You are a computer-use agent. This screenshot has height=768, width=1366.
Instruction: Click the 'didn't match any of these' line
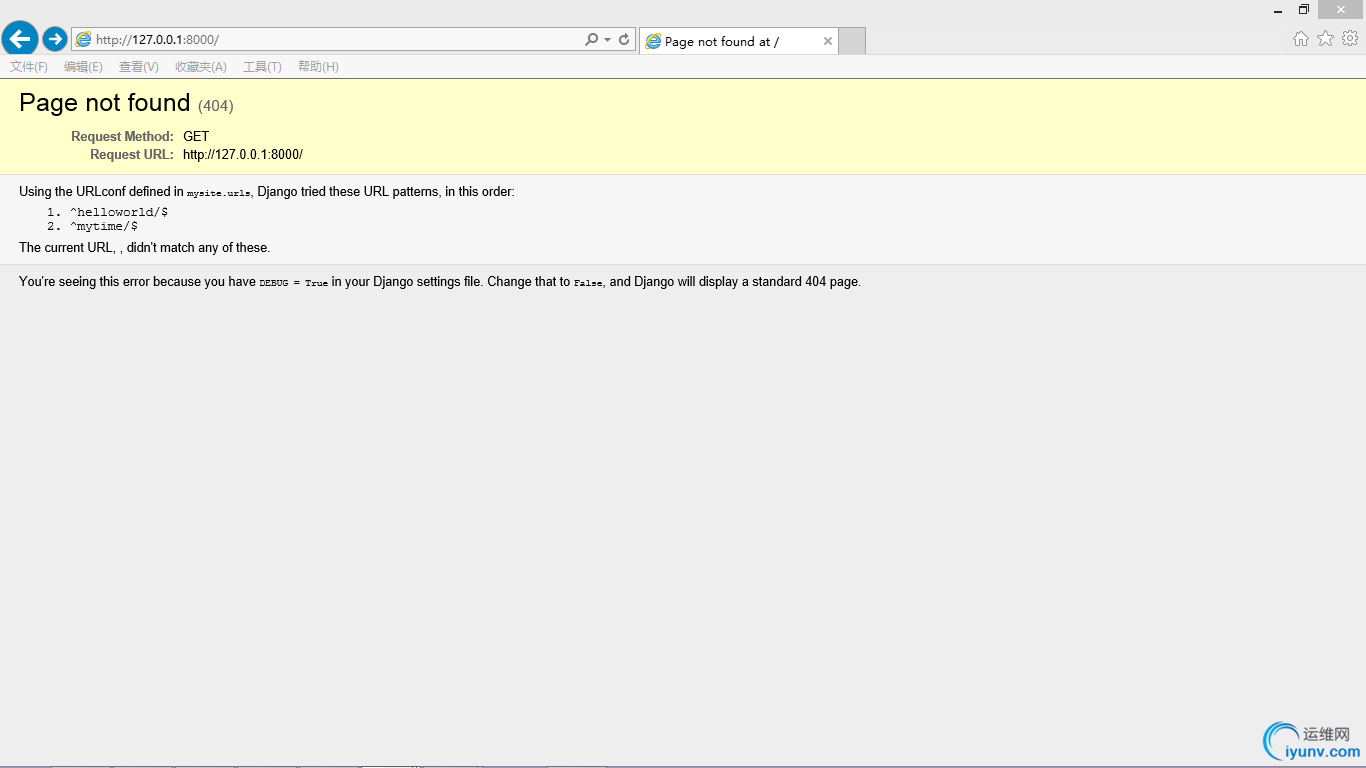(x=145, y=248)
